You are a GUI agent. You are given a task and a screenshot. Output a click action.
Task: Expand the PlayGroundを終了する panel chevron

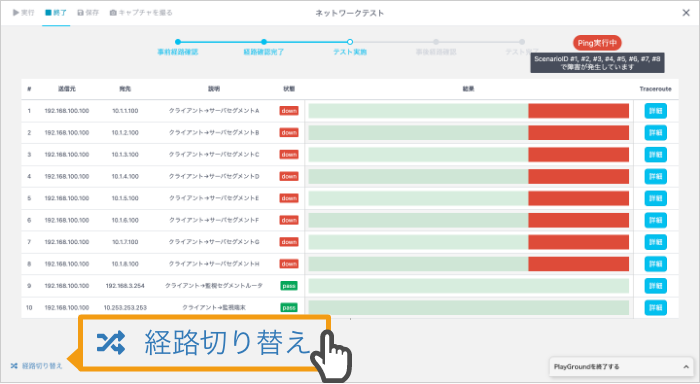click(x=686, y=367)
